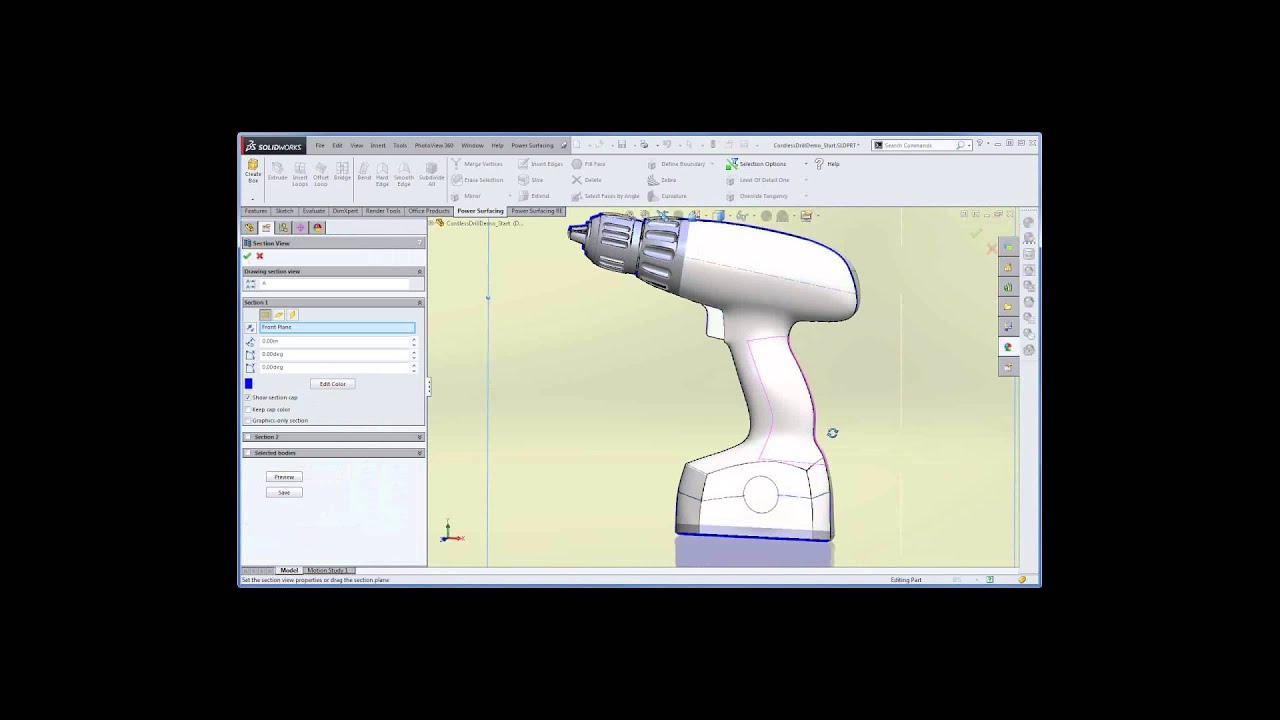Click the Front Plane reference field
Viewport: 1280px width, 720px height.
(x=337, y=327)
